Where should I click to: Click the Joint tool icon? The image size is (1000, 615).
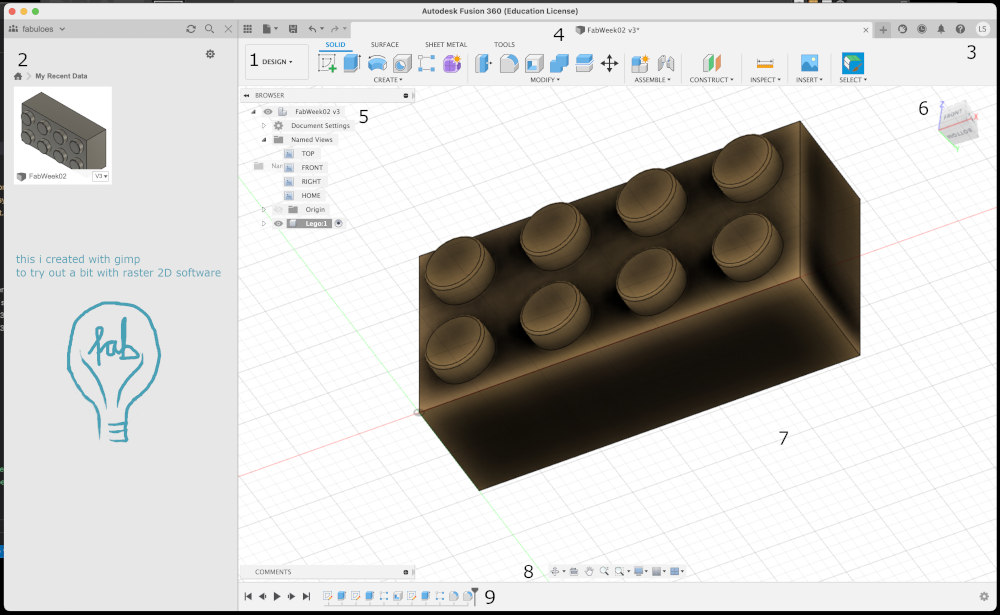click(x=666, y=63)
